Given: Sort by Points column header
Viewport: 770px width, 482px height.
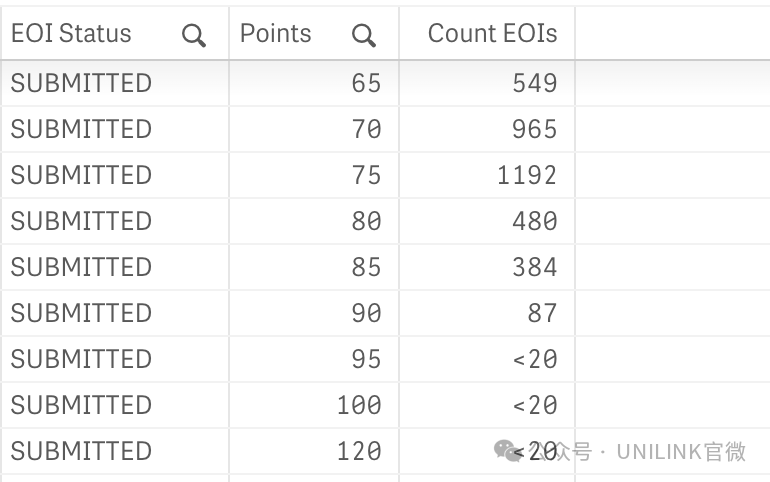Looking at the screenshot, I should coord(275,33).
